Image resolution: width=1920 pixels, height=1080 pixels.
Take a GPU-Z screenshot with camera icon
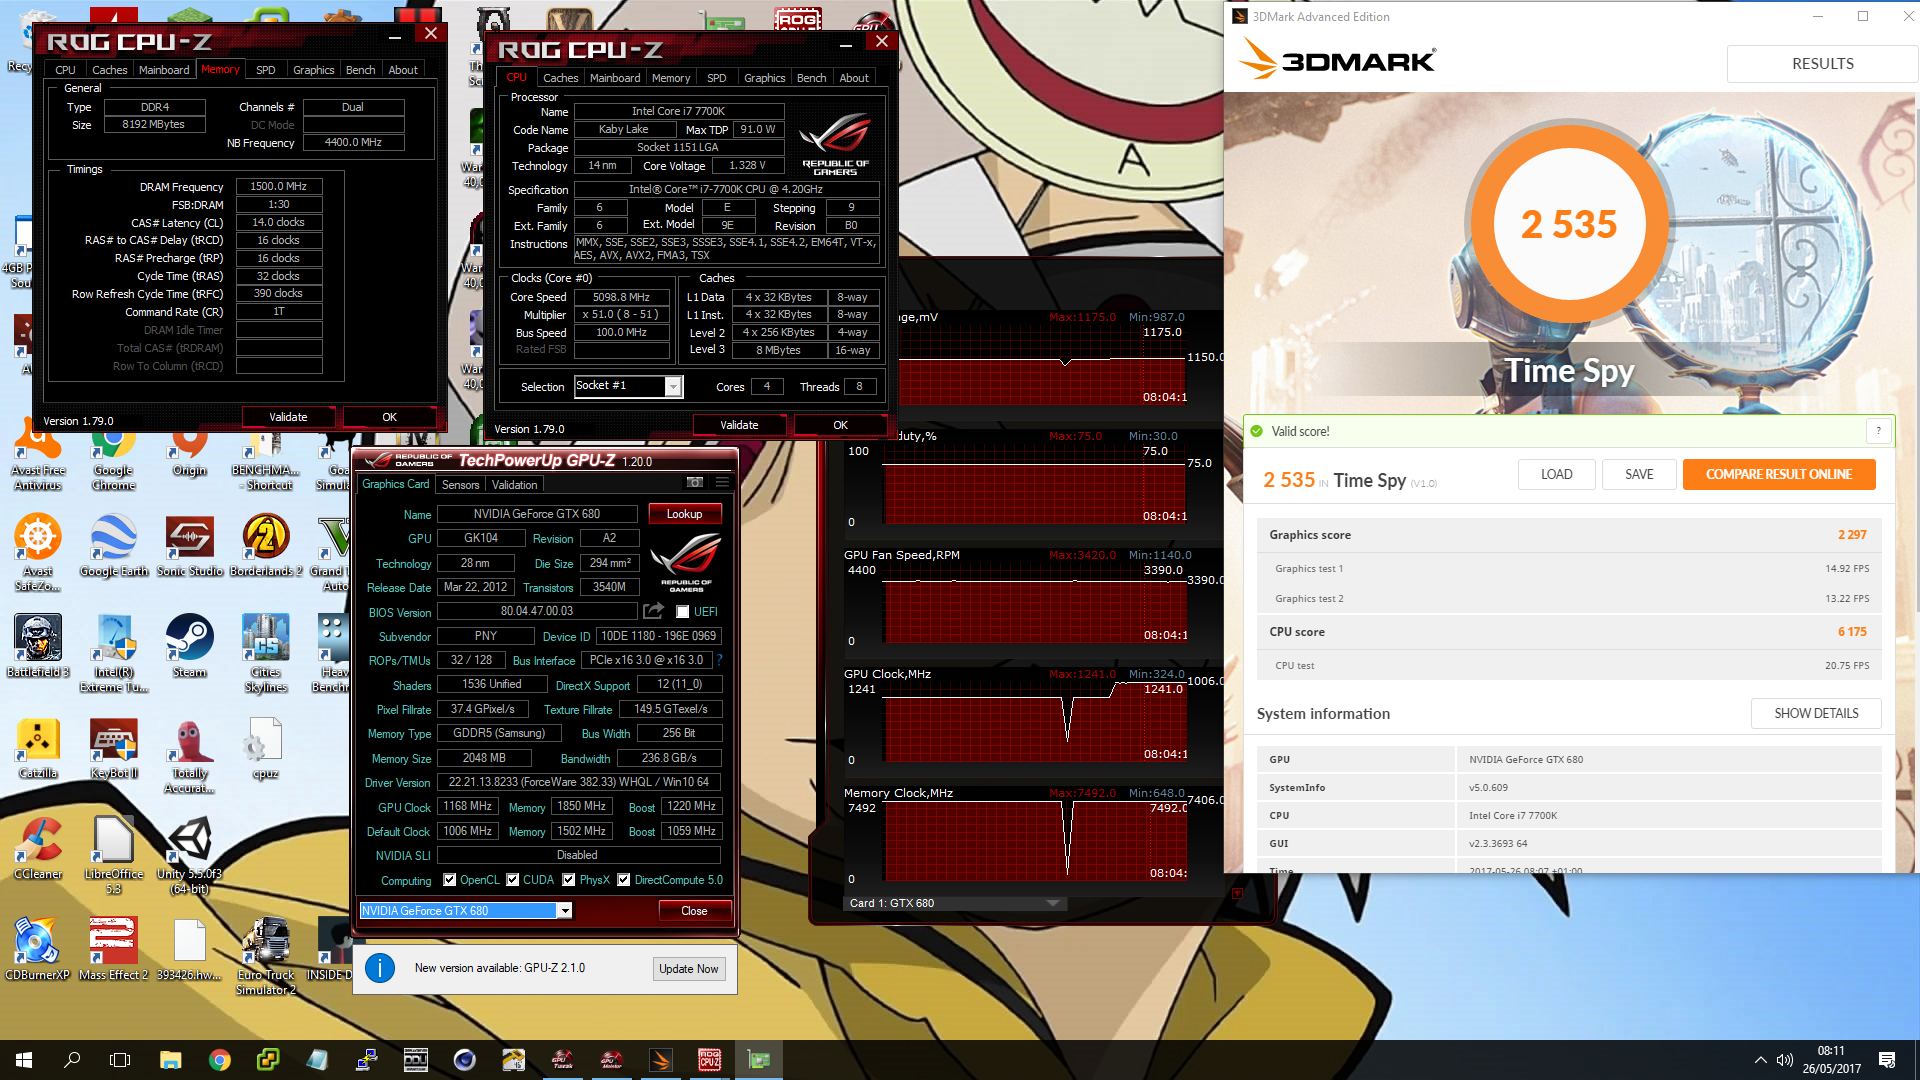coord(694,483)
